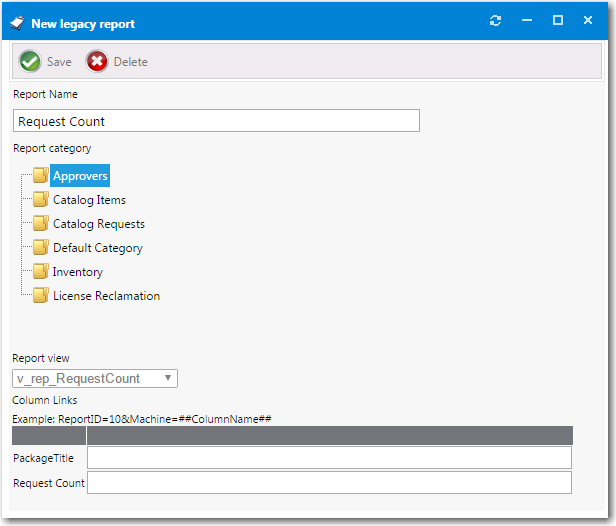Select the Approvers category label
This screenshot has width=616, height=526.
click(x=80, y=176)
